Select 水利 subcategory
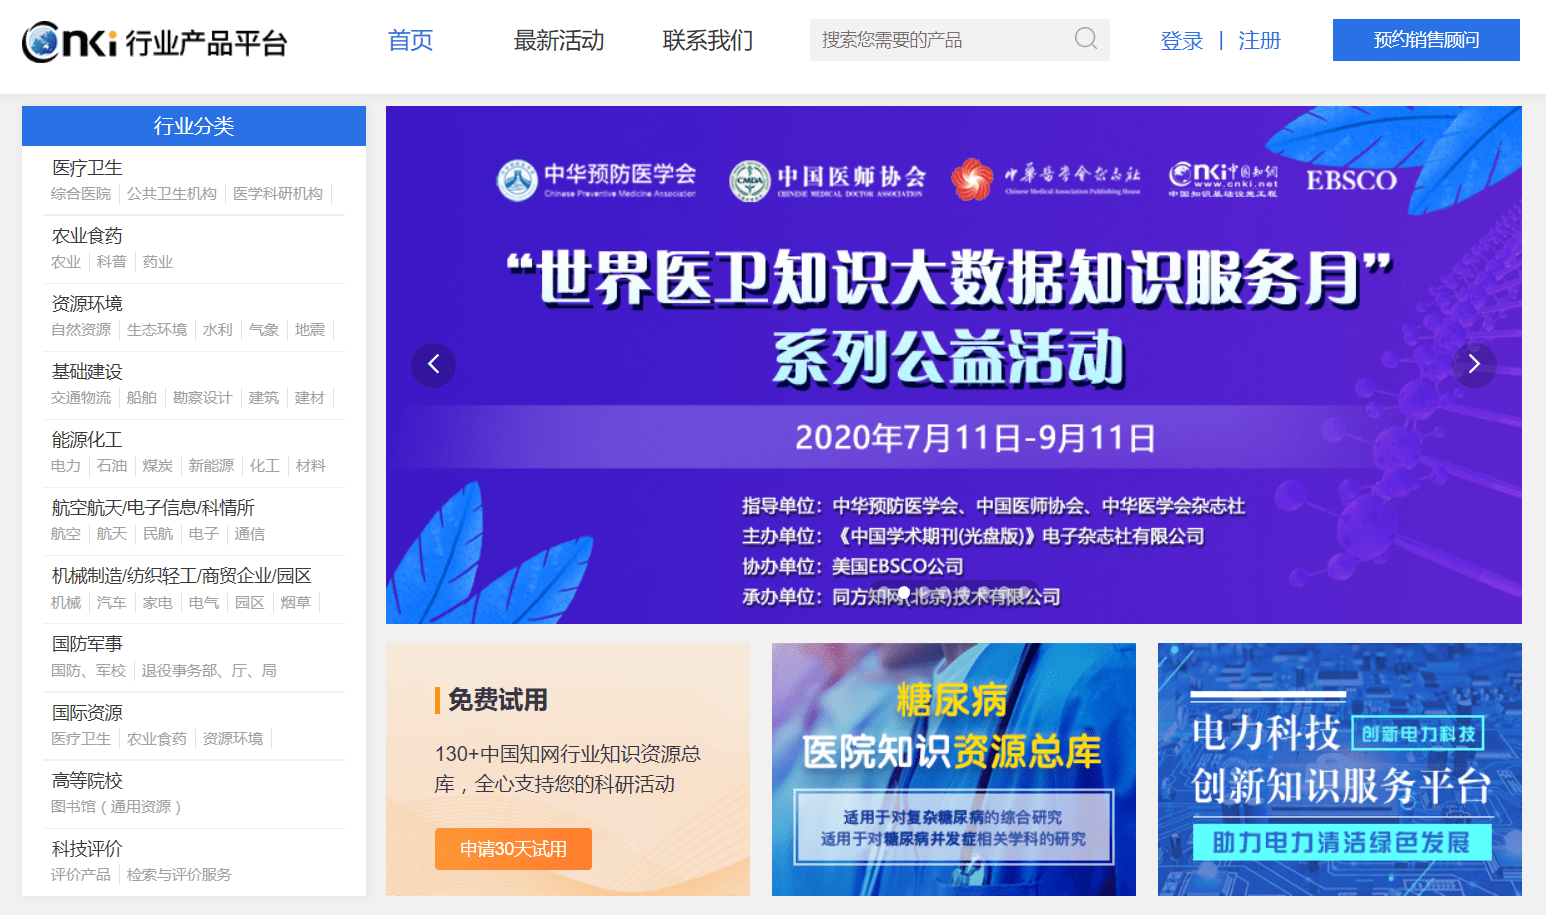The height and width of the screenshot is (915, 1546). (x=218, y=330)
